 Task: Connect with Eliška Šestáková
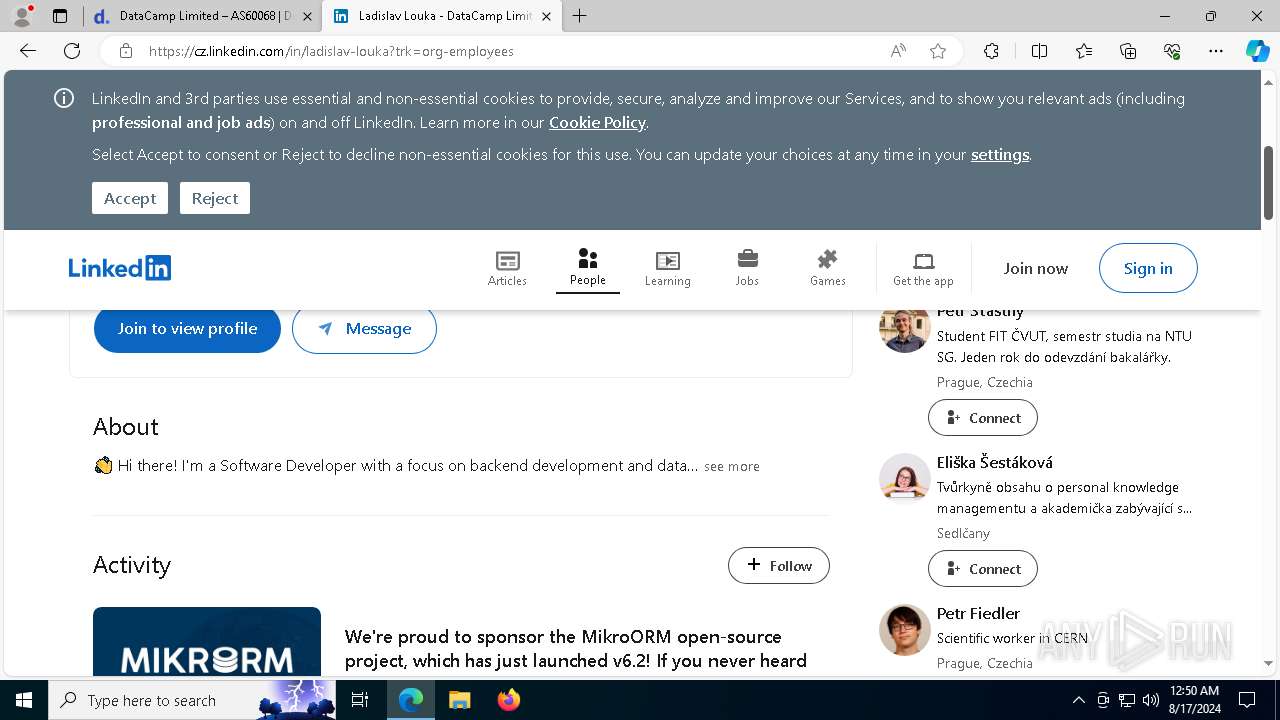pyautogui.click(x=983, y=569)
